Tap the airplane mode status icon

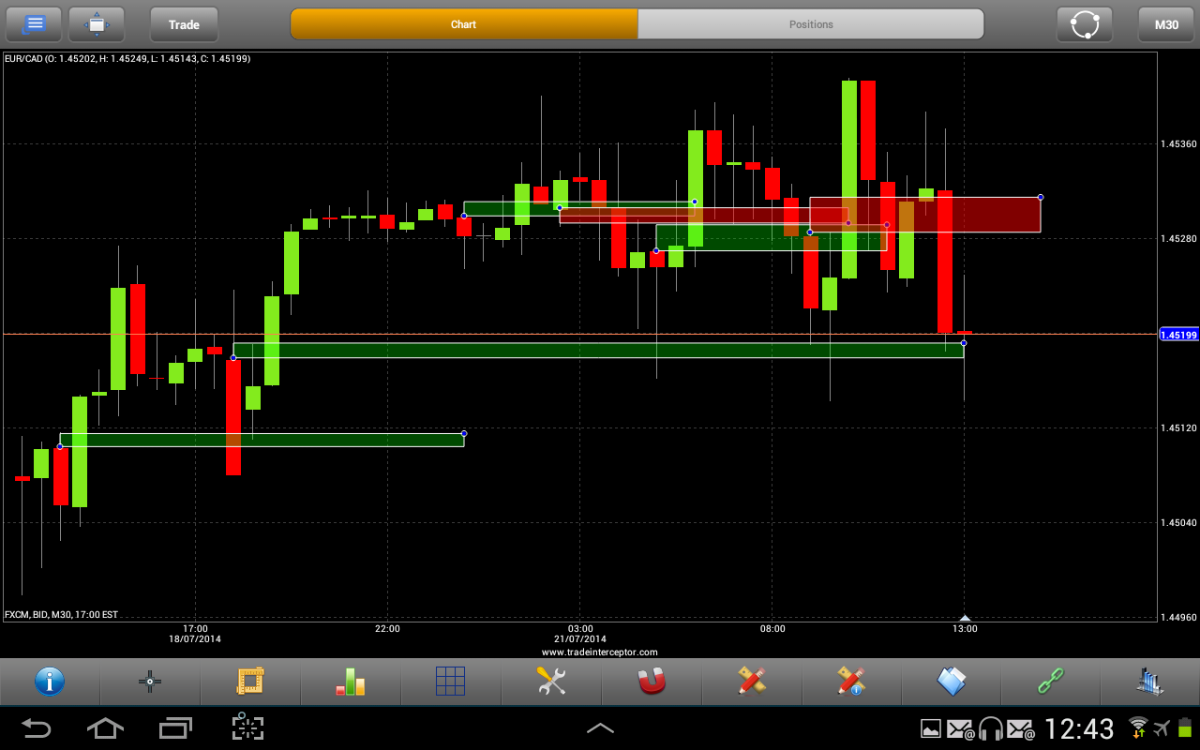tap(1163, 727)
